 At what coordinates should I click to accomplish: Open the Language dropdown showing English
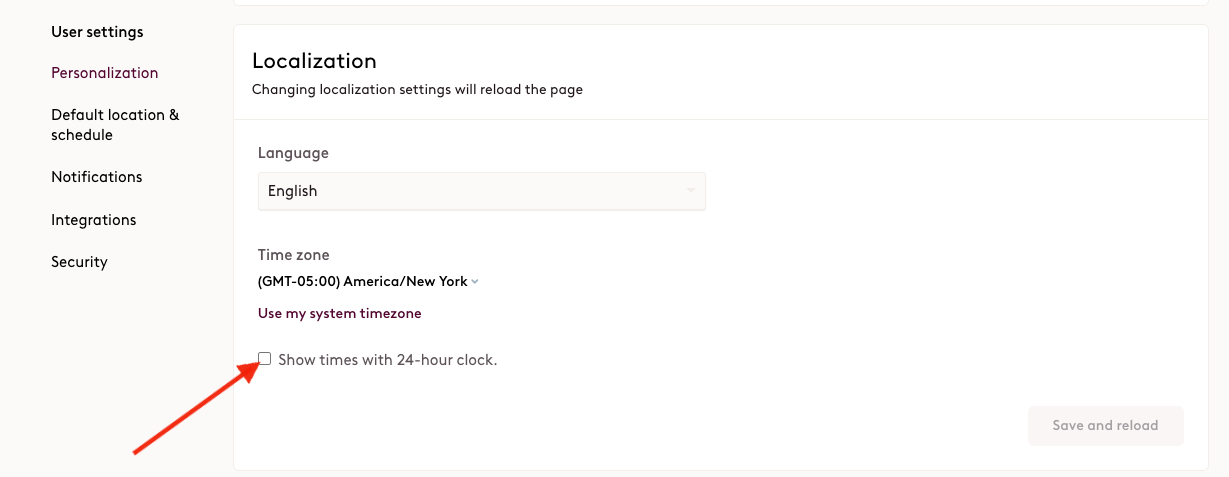[482, 191]
